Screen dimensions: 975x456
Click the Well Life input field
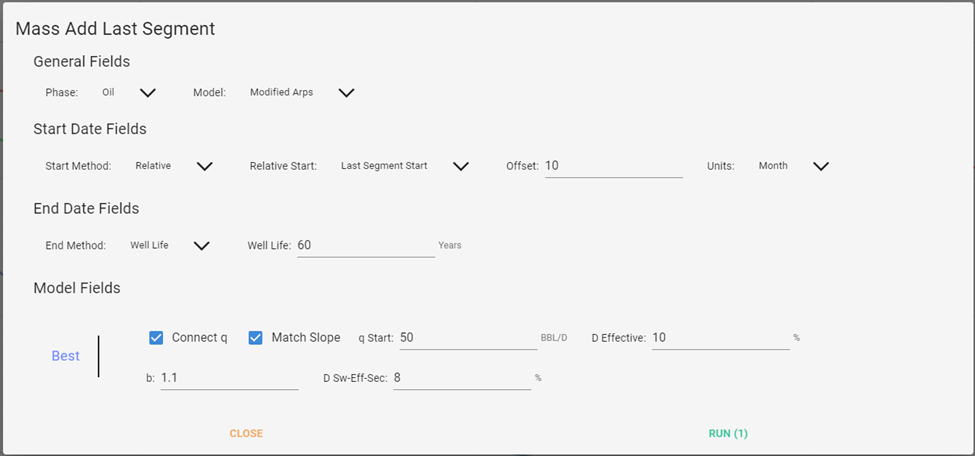point(366,246)
